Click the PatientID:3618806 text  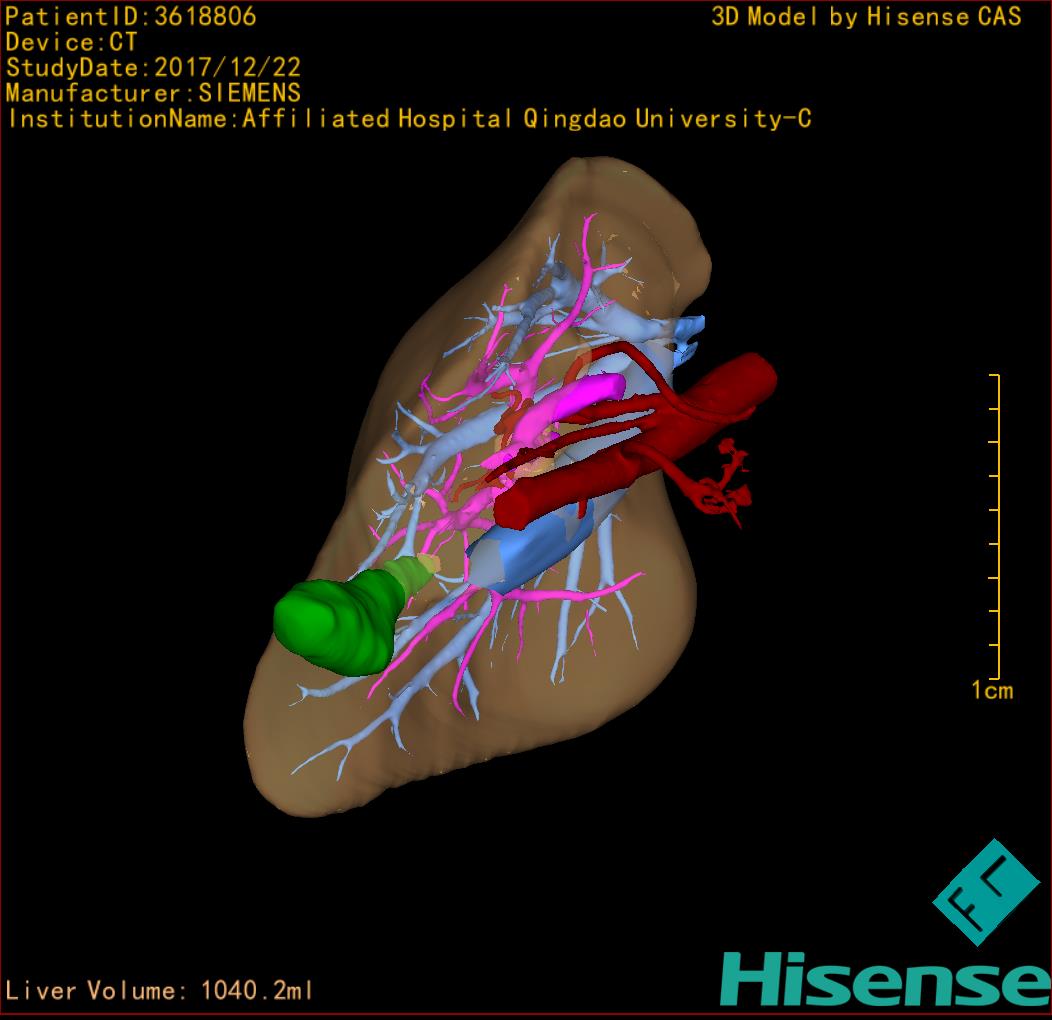[131, 16]
